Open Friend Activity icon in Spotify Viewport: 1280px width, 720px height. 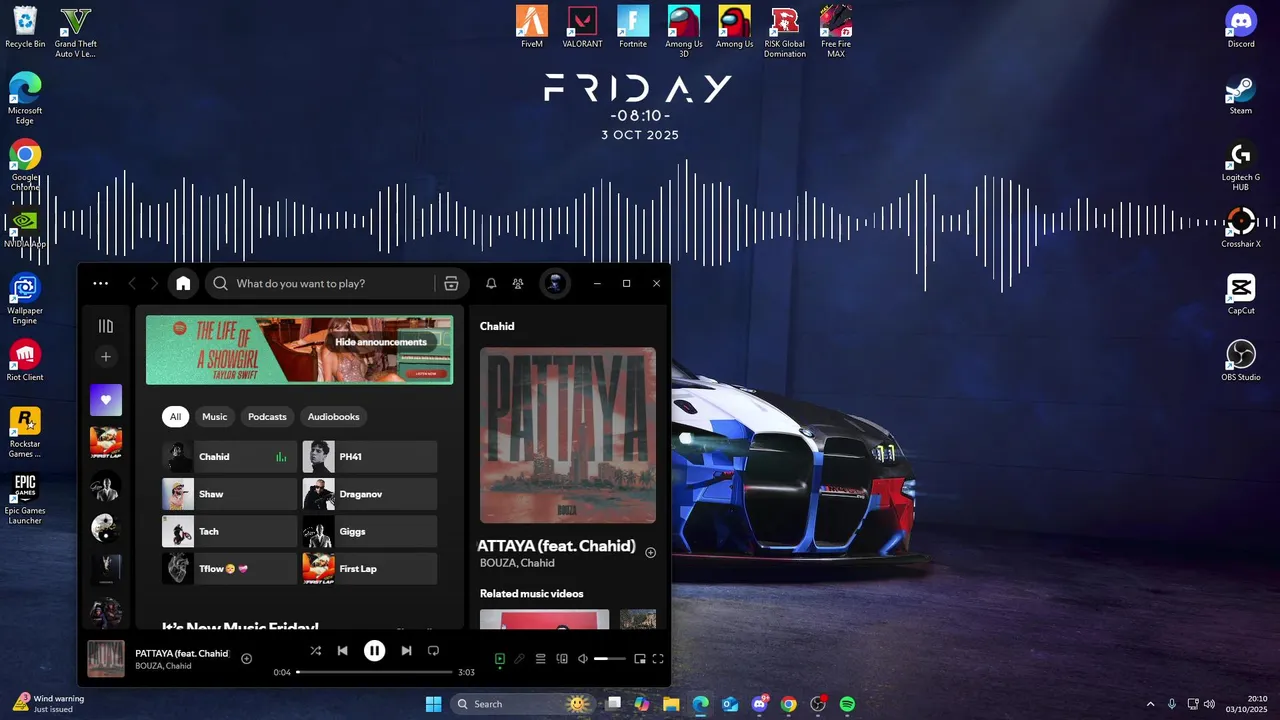517,283
